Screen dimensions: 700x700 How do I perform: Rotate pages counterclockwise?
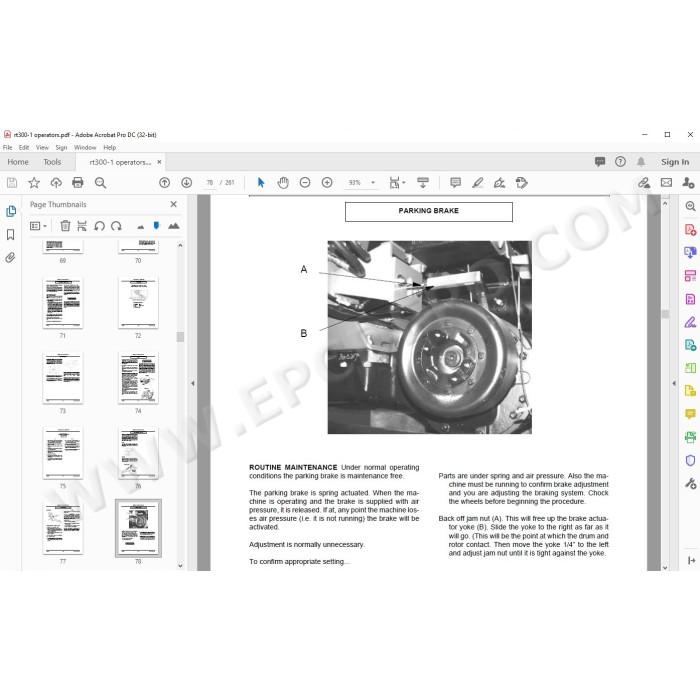(x=99, y=226)
